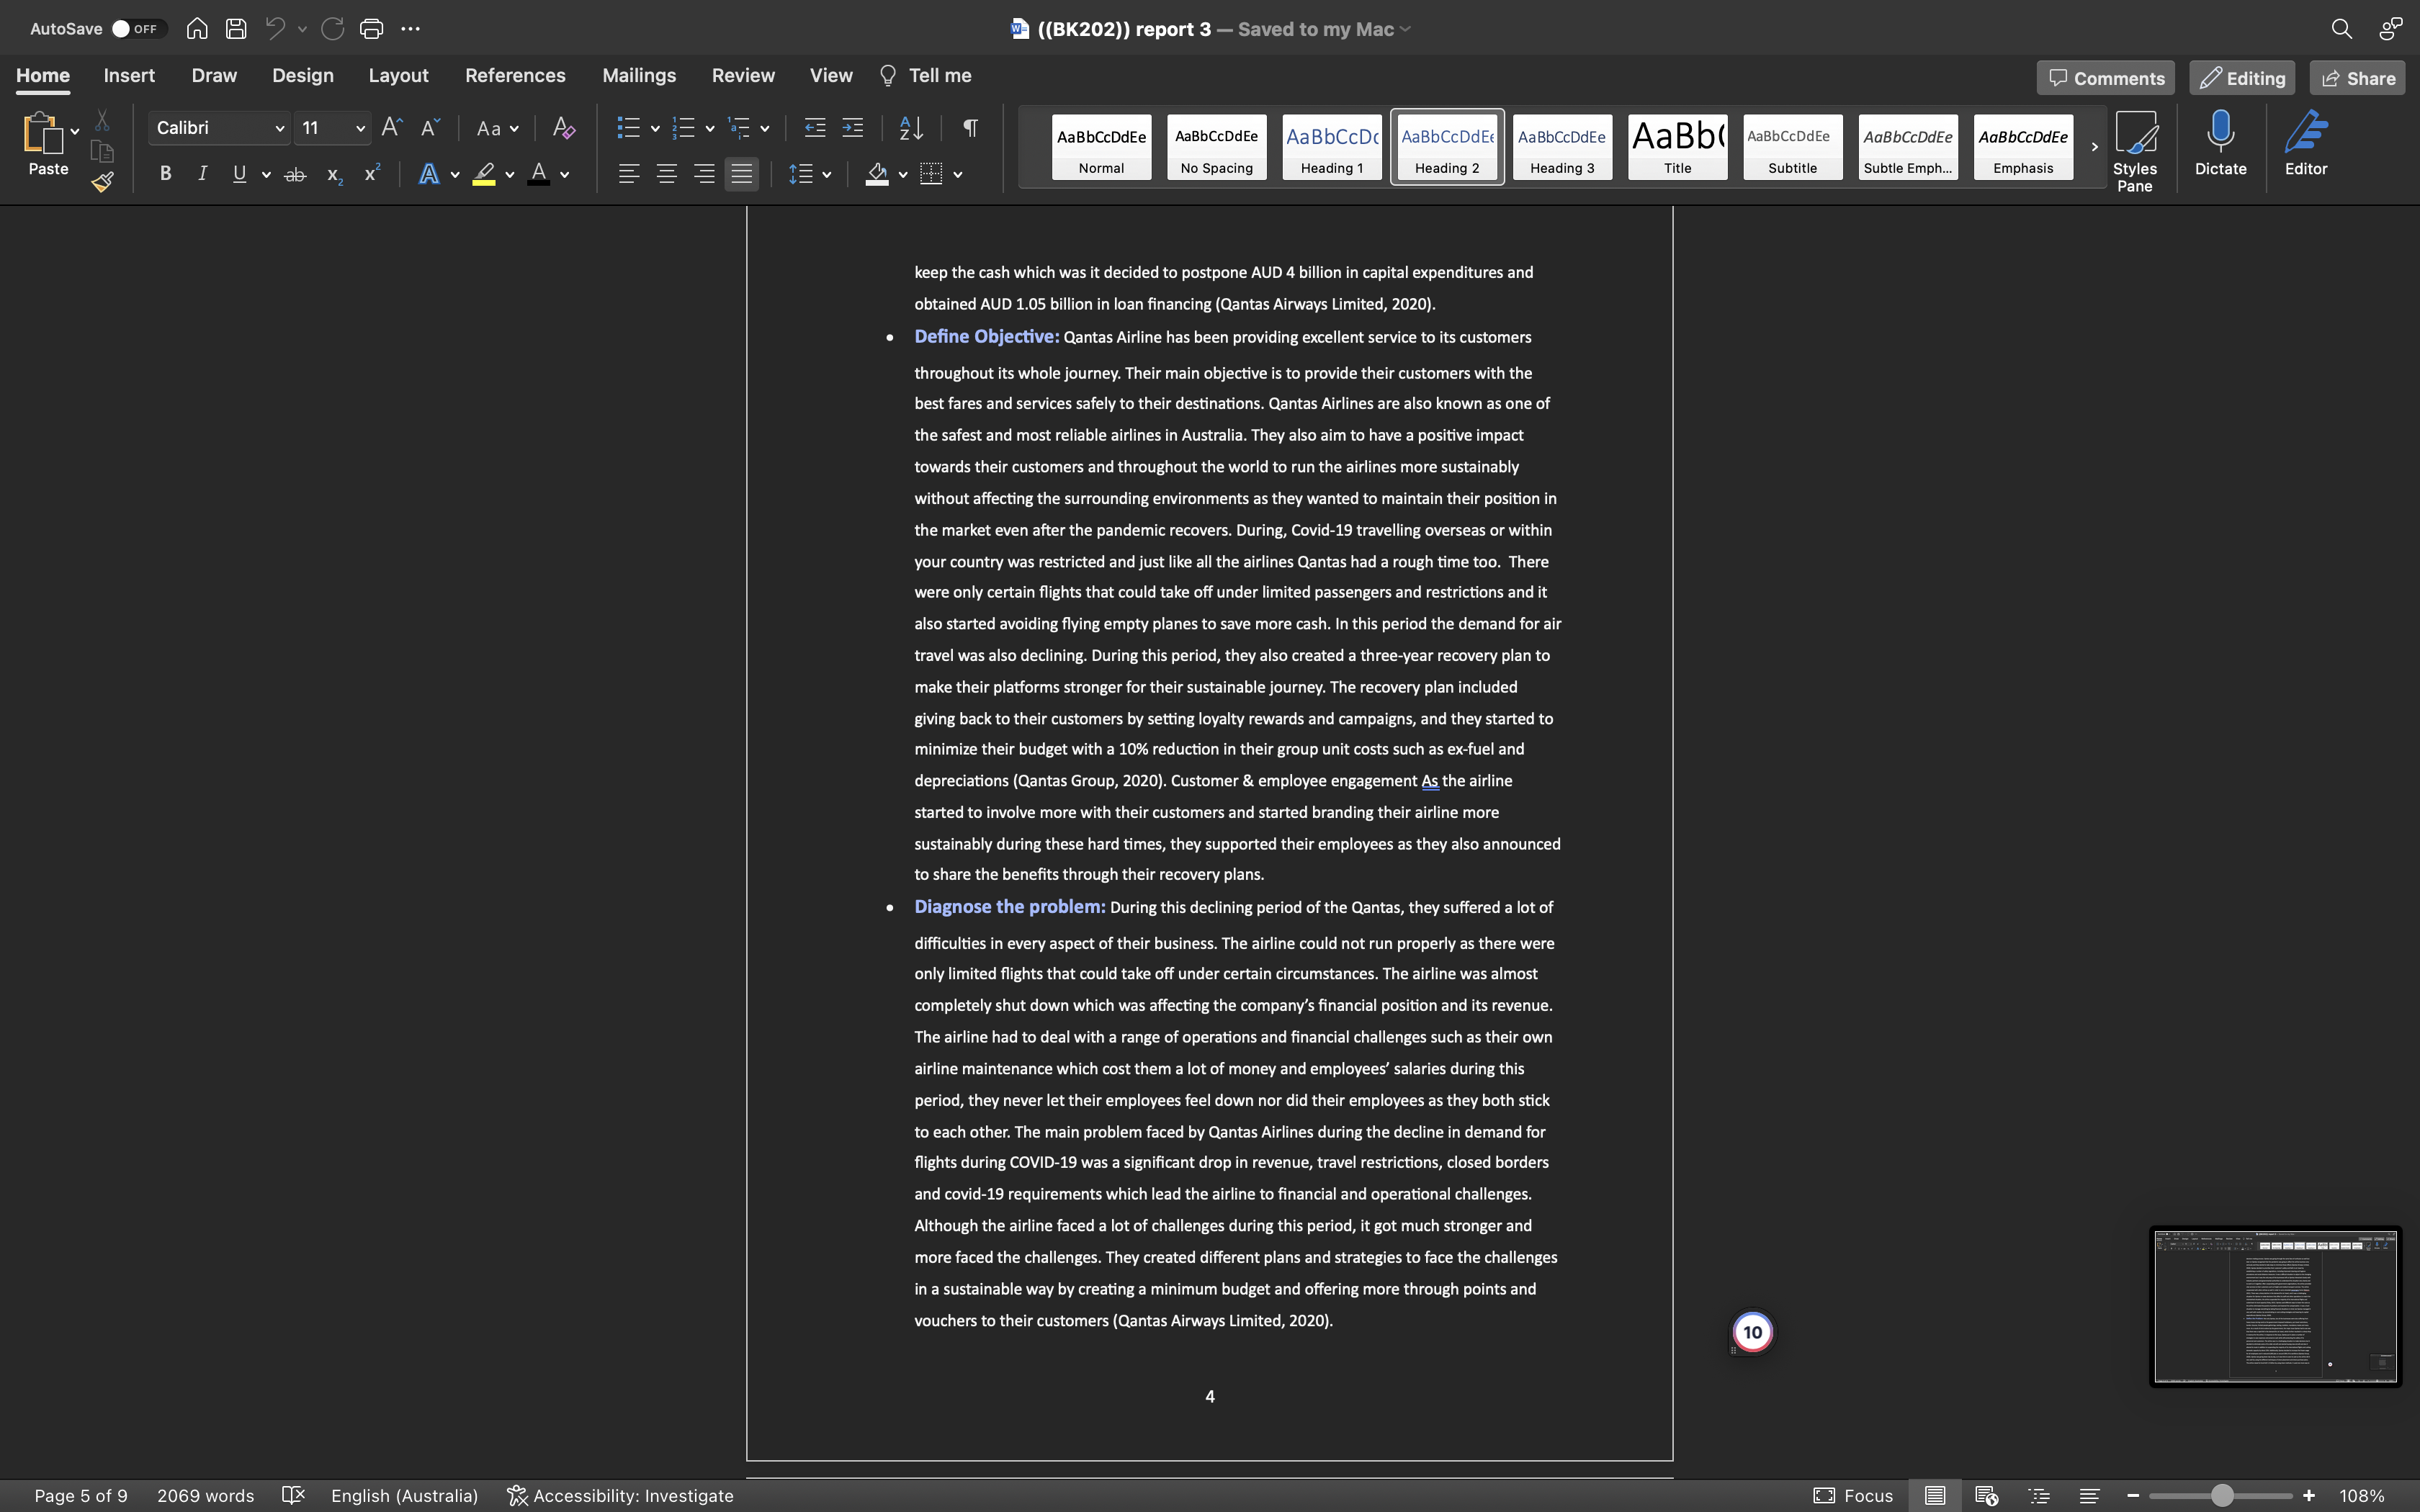Align the text left
This screenshot has height=1512, width=2420.
coord(629,174)
